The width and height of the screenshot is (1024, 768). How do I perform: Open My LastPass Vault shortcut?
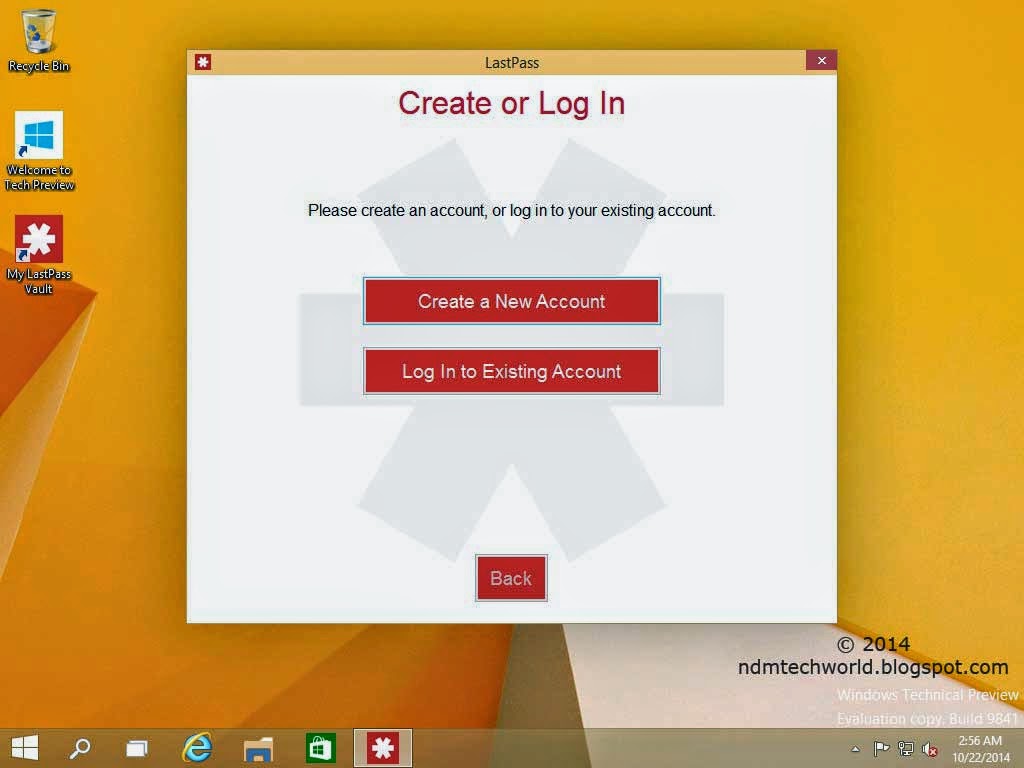pyautogui.click(x=39, y=255)
